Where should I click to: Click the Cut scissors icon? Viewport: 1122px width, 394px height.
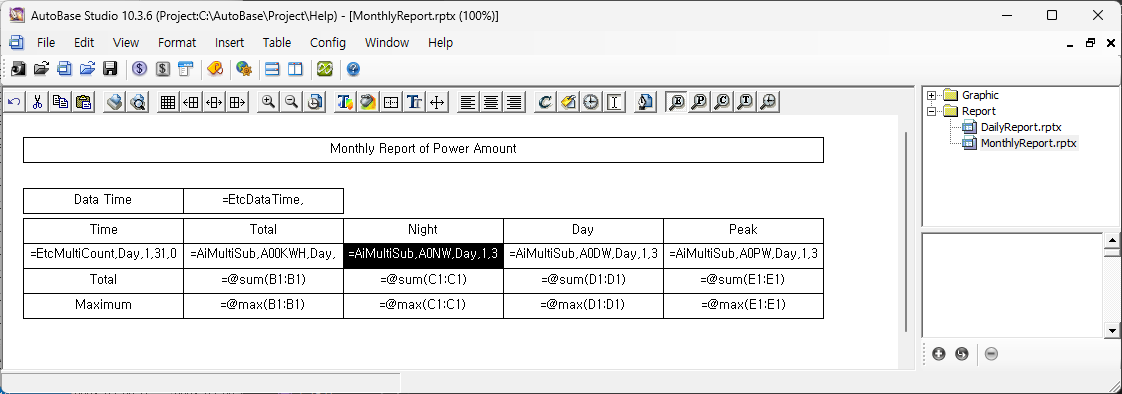coord(37,102)
